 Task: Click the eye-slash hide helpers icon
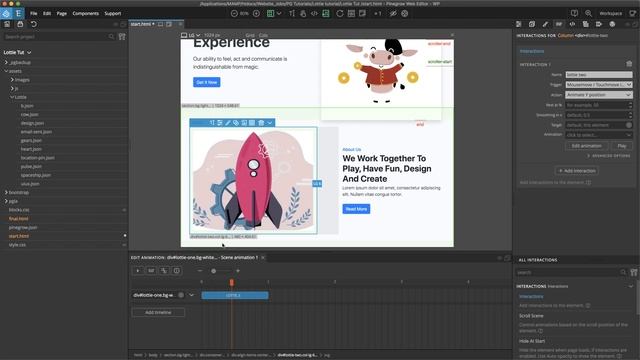point(393,13)
